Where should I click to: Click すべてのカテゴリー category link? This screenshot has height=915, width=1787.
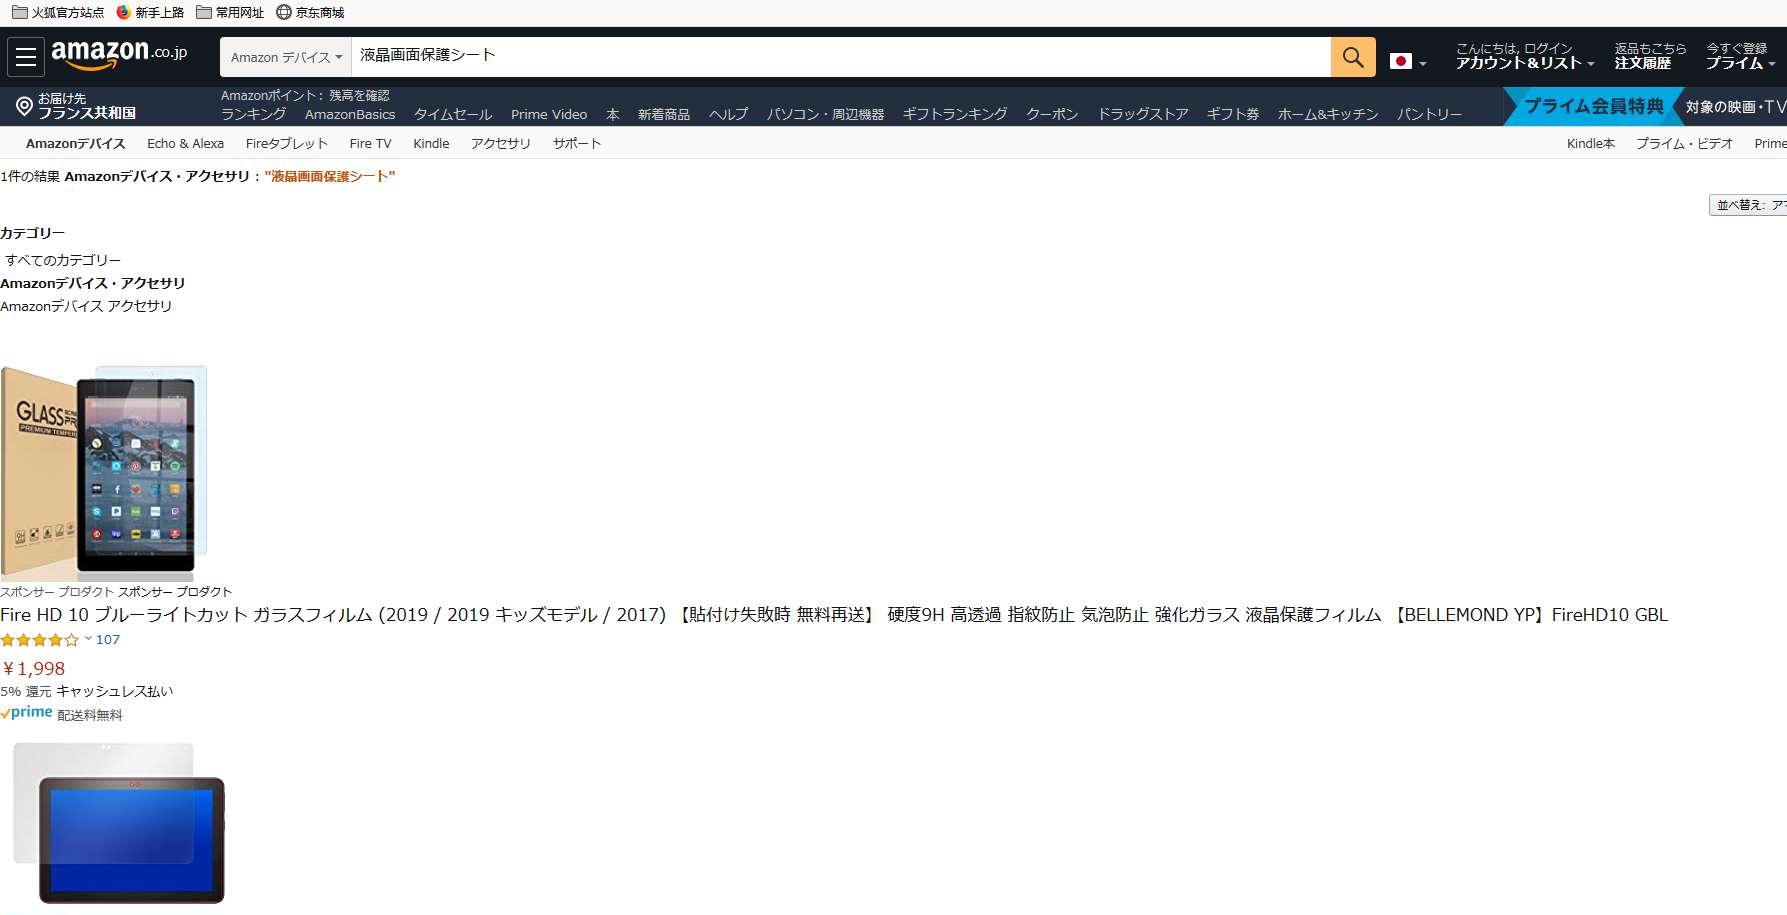coord(63,260)
